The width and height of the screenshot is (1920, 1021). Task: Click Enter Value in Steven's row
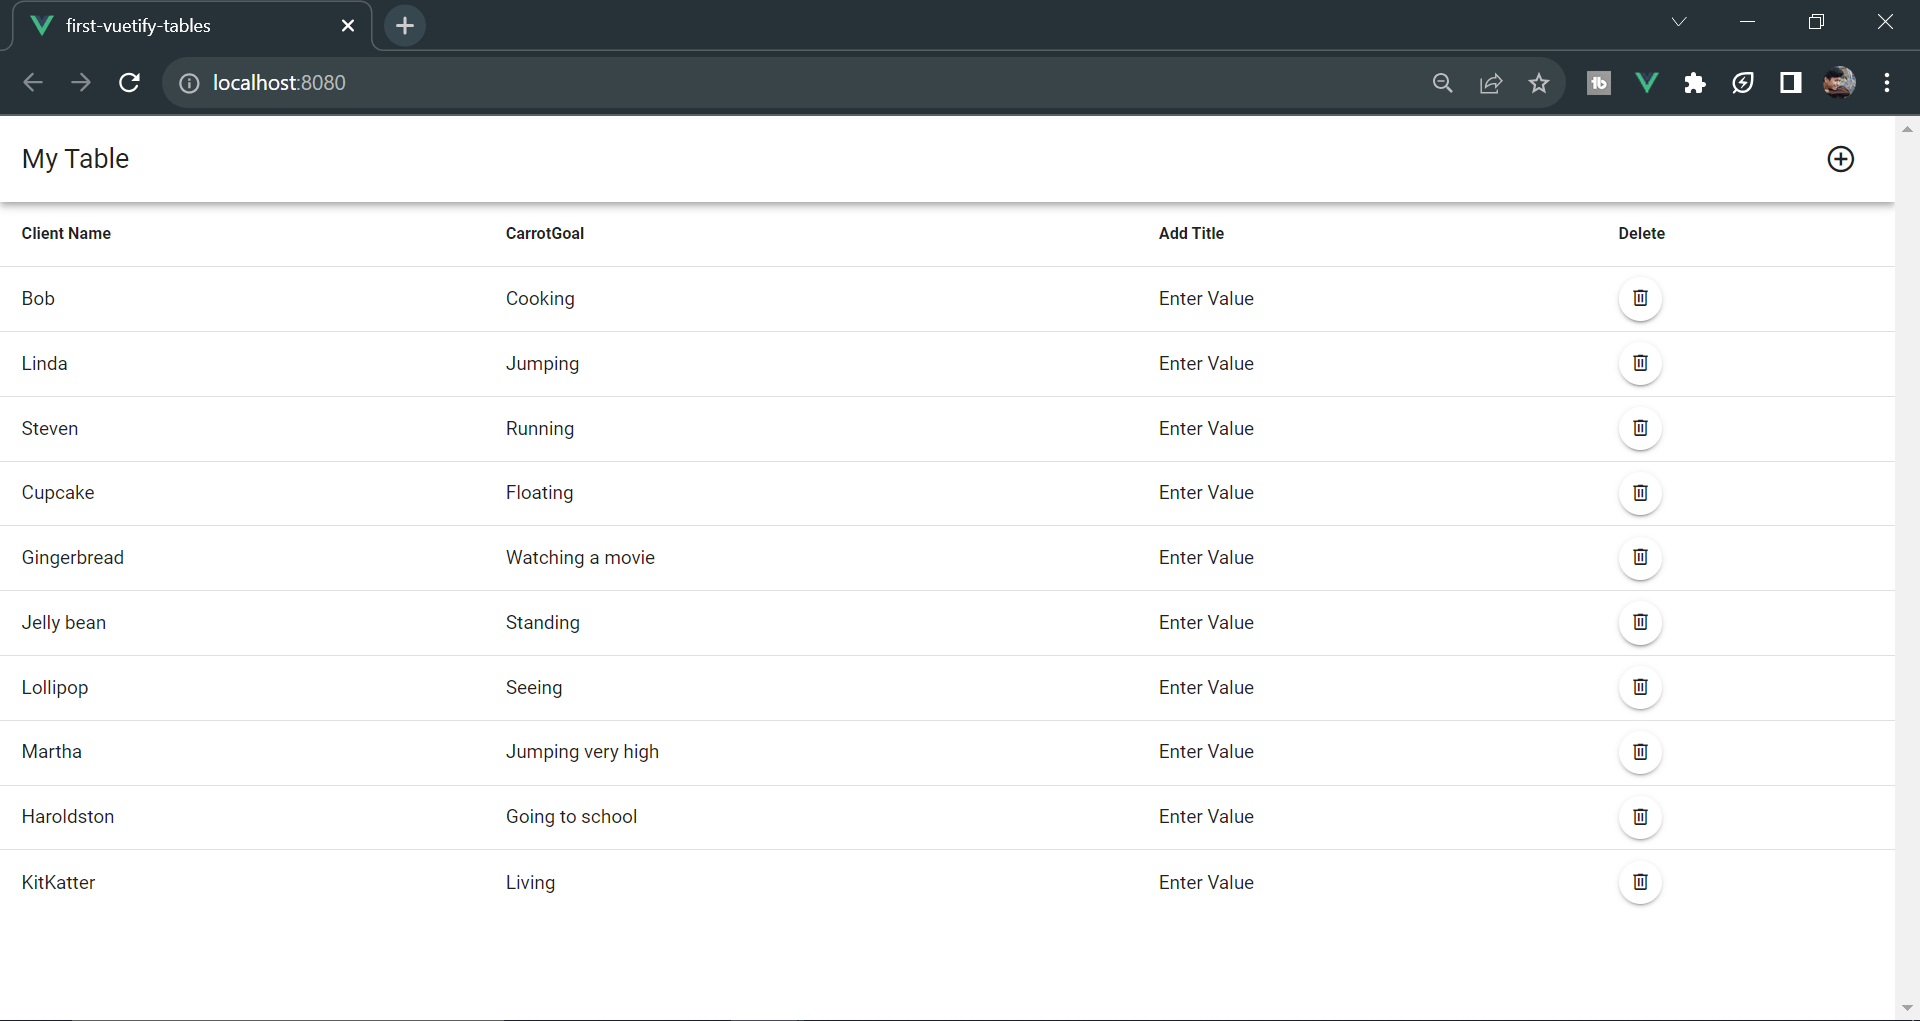coord(1206,428)
